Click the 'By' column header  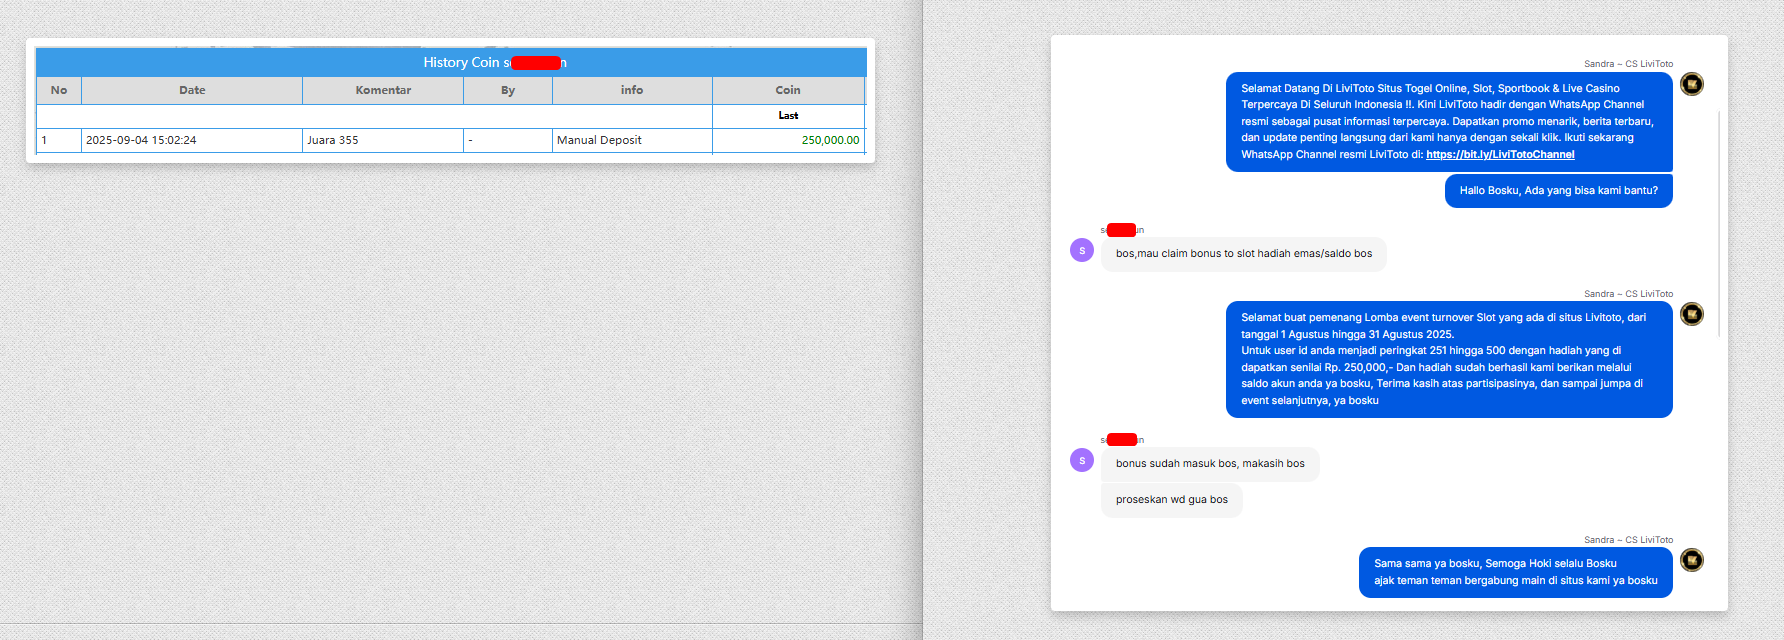click(x=508, y=90)
